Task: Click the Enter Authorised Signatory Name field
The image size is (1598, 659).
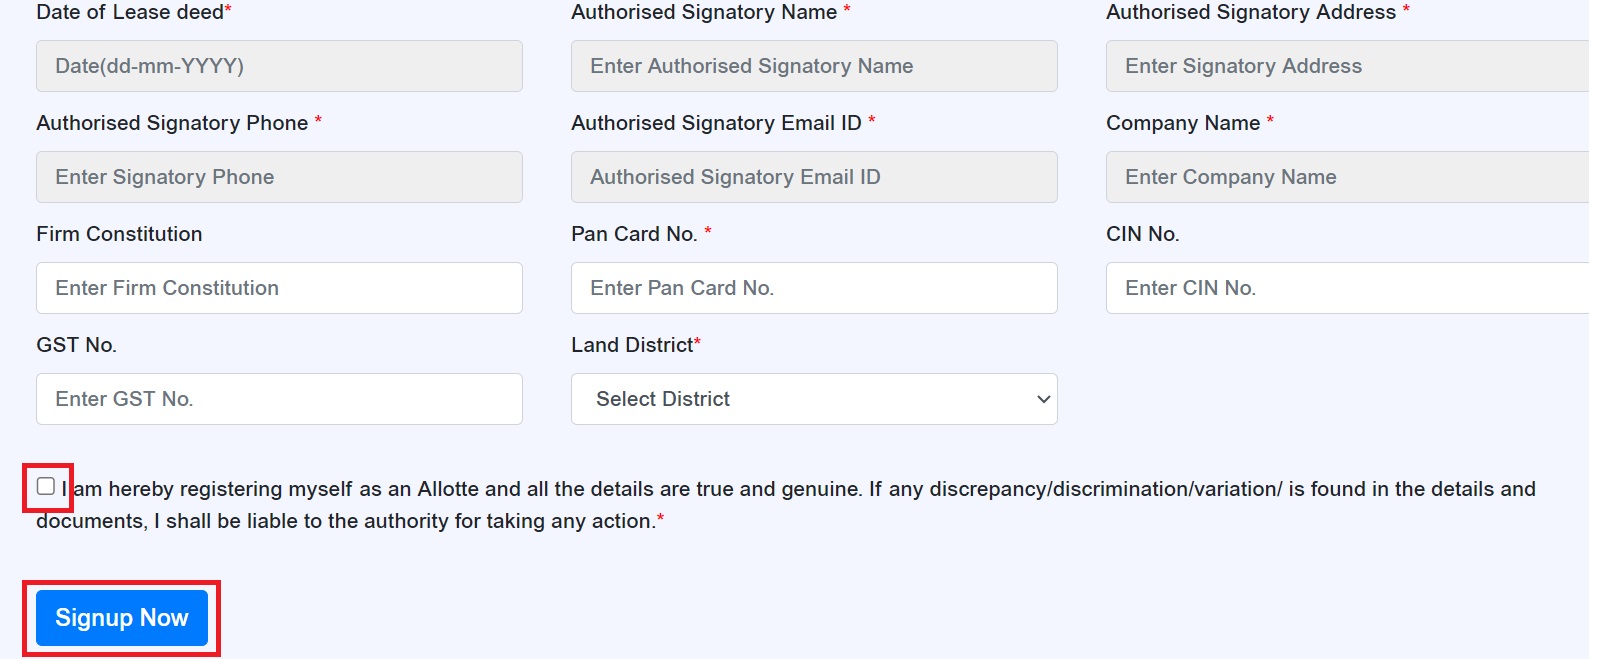Action: [x=812, y=66]
